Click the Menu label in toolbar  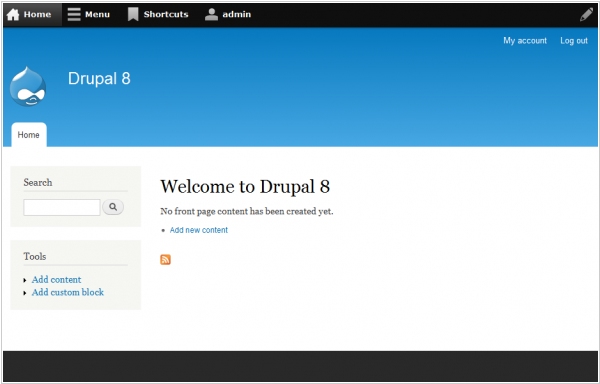pos(97,15)
